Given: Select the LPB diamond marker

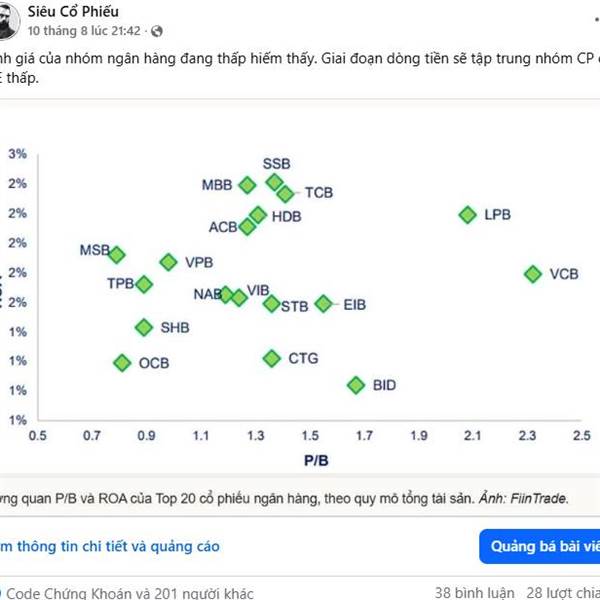Looking at the screenshot, I should tap(468, 215).
